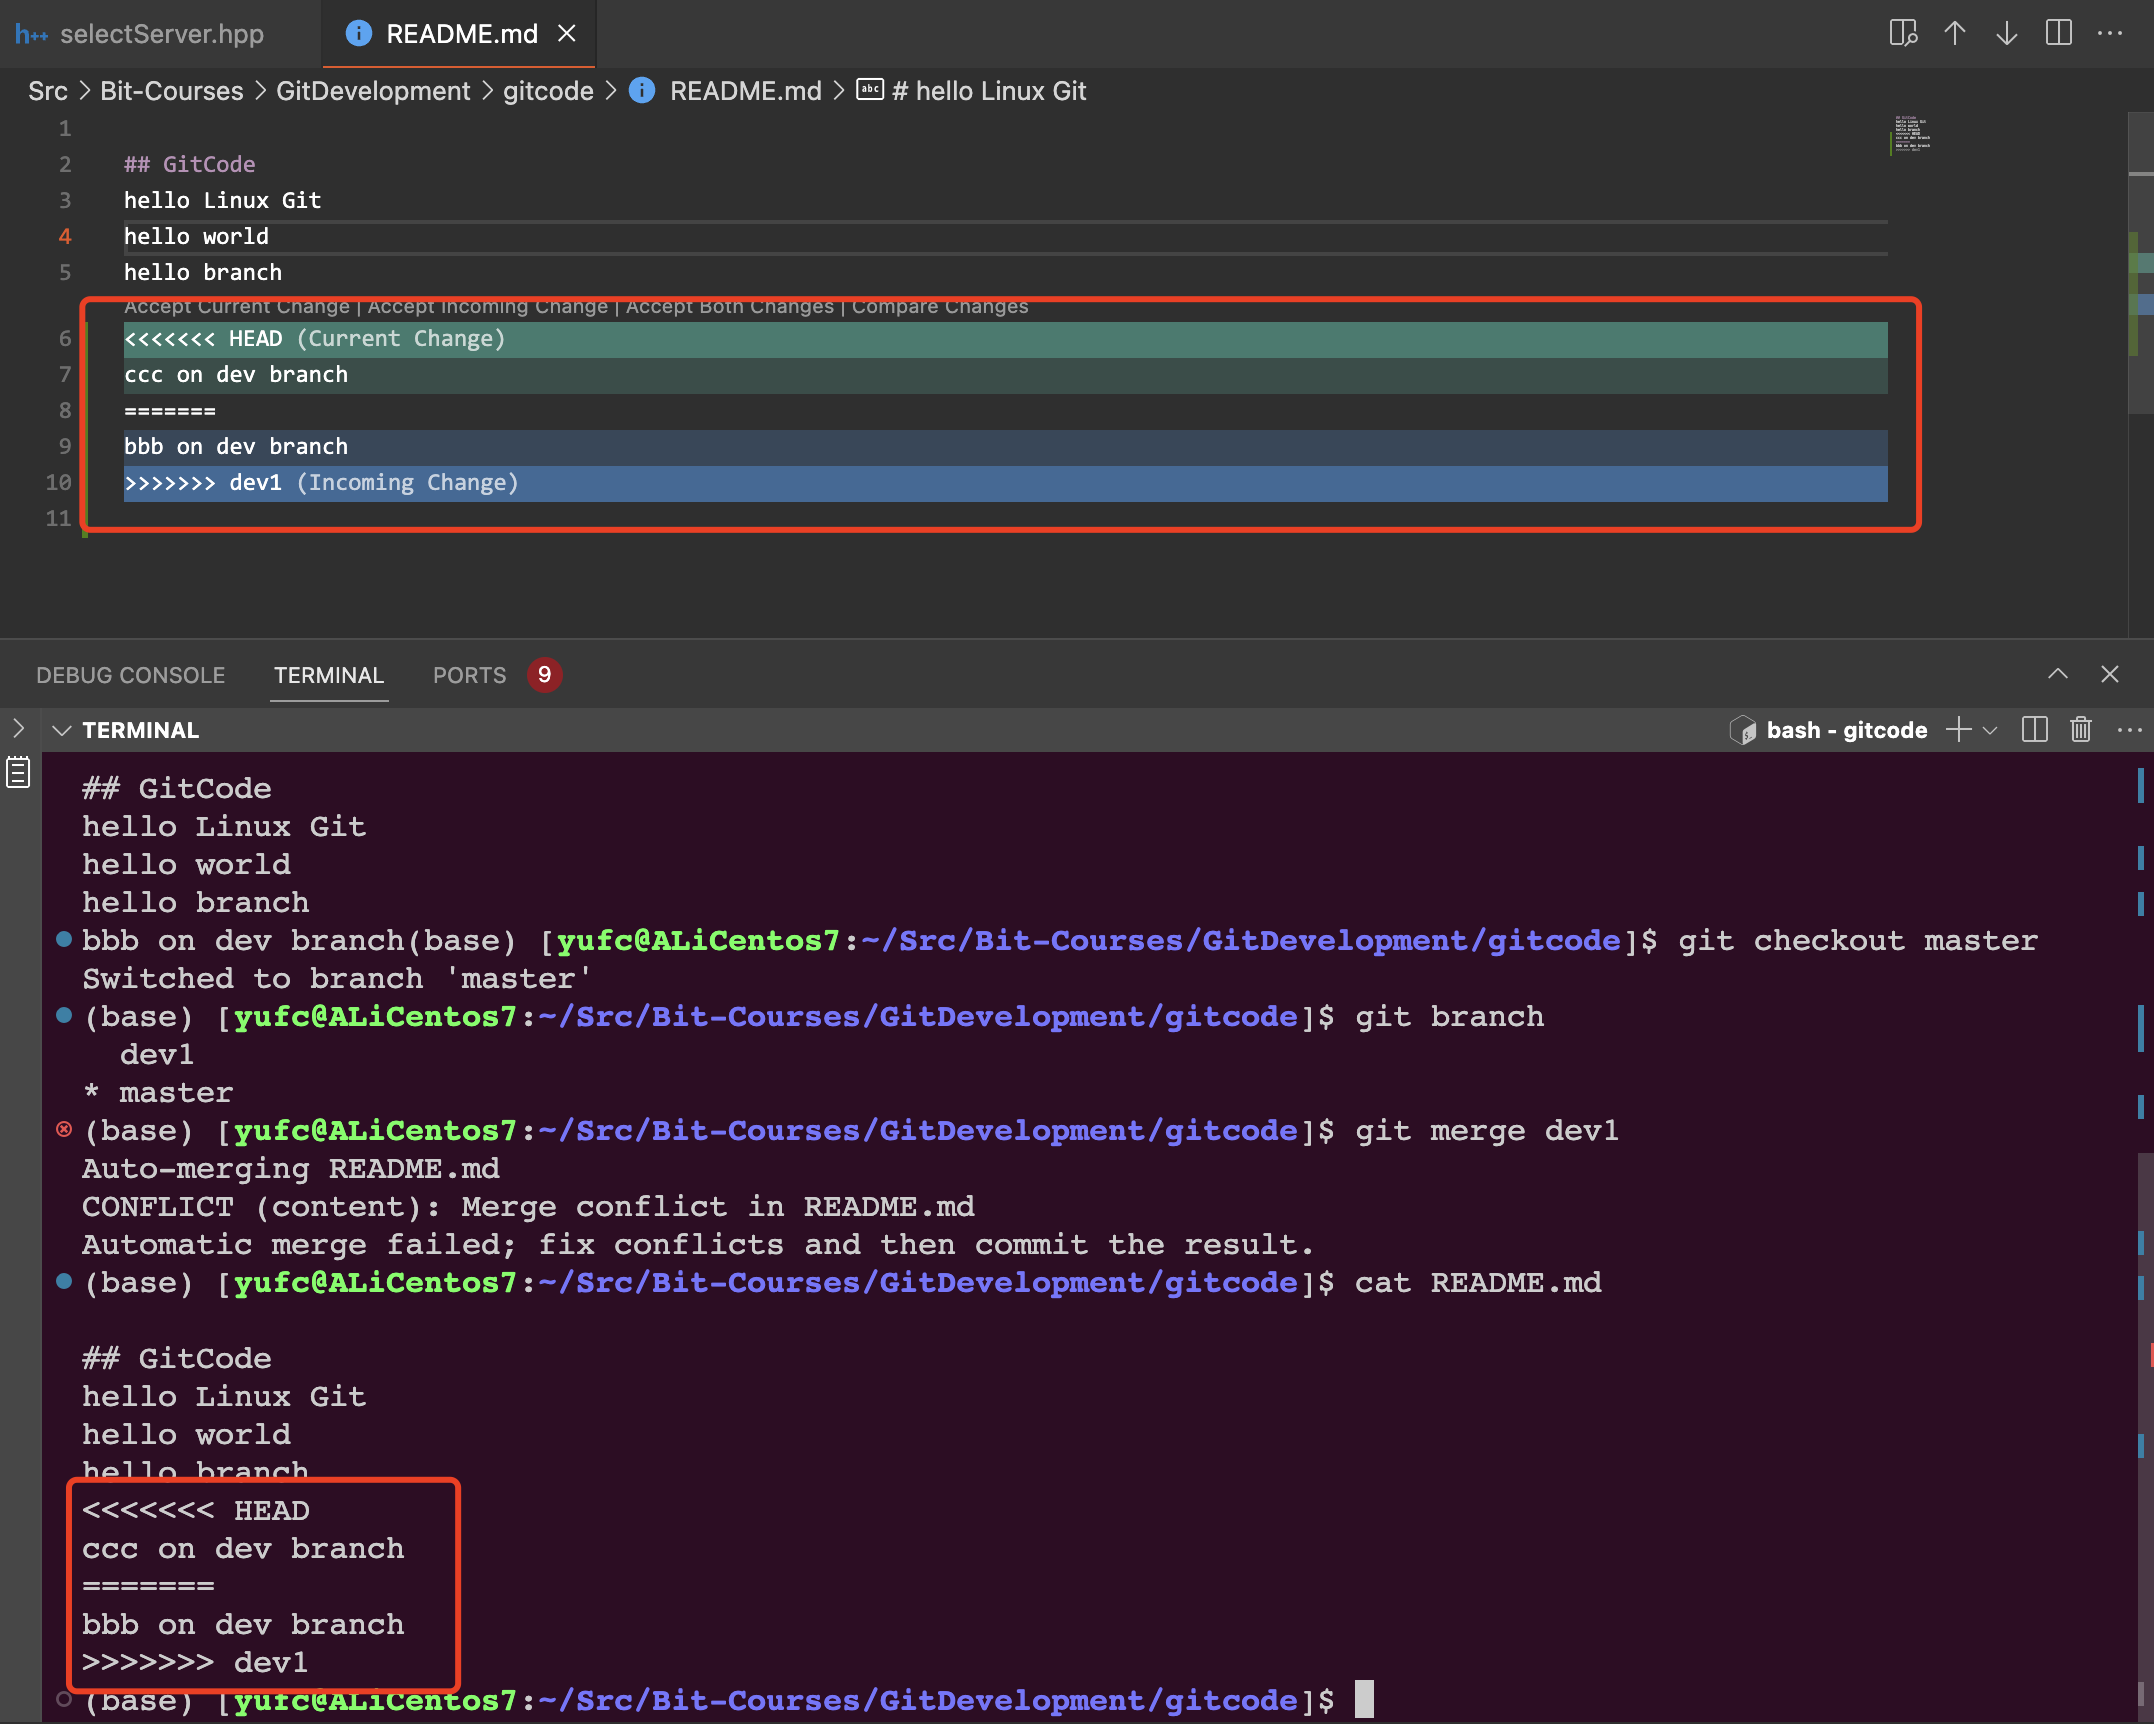Collapse the TERMINAL section header
2154x1724 pixels.
(x=62, y=730)
